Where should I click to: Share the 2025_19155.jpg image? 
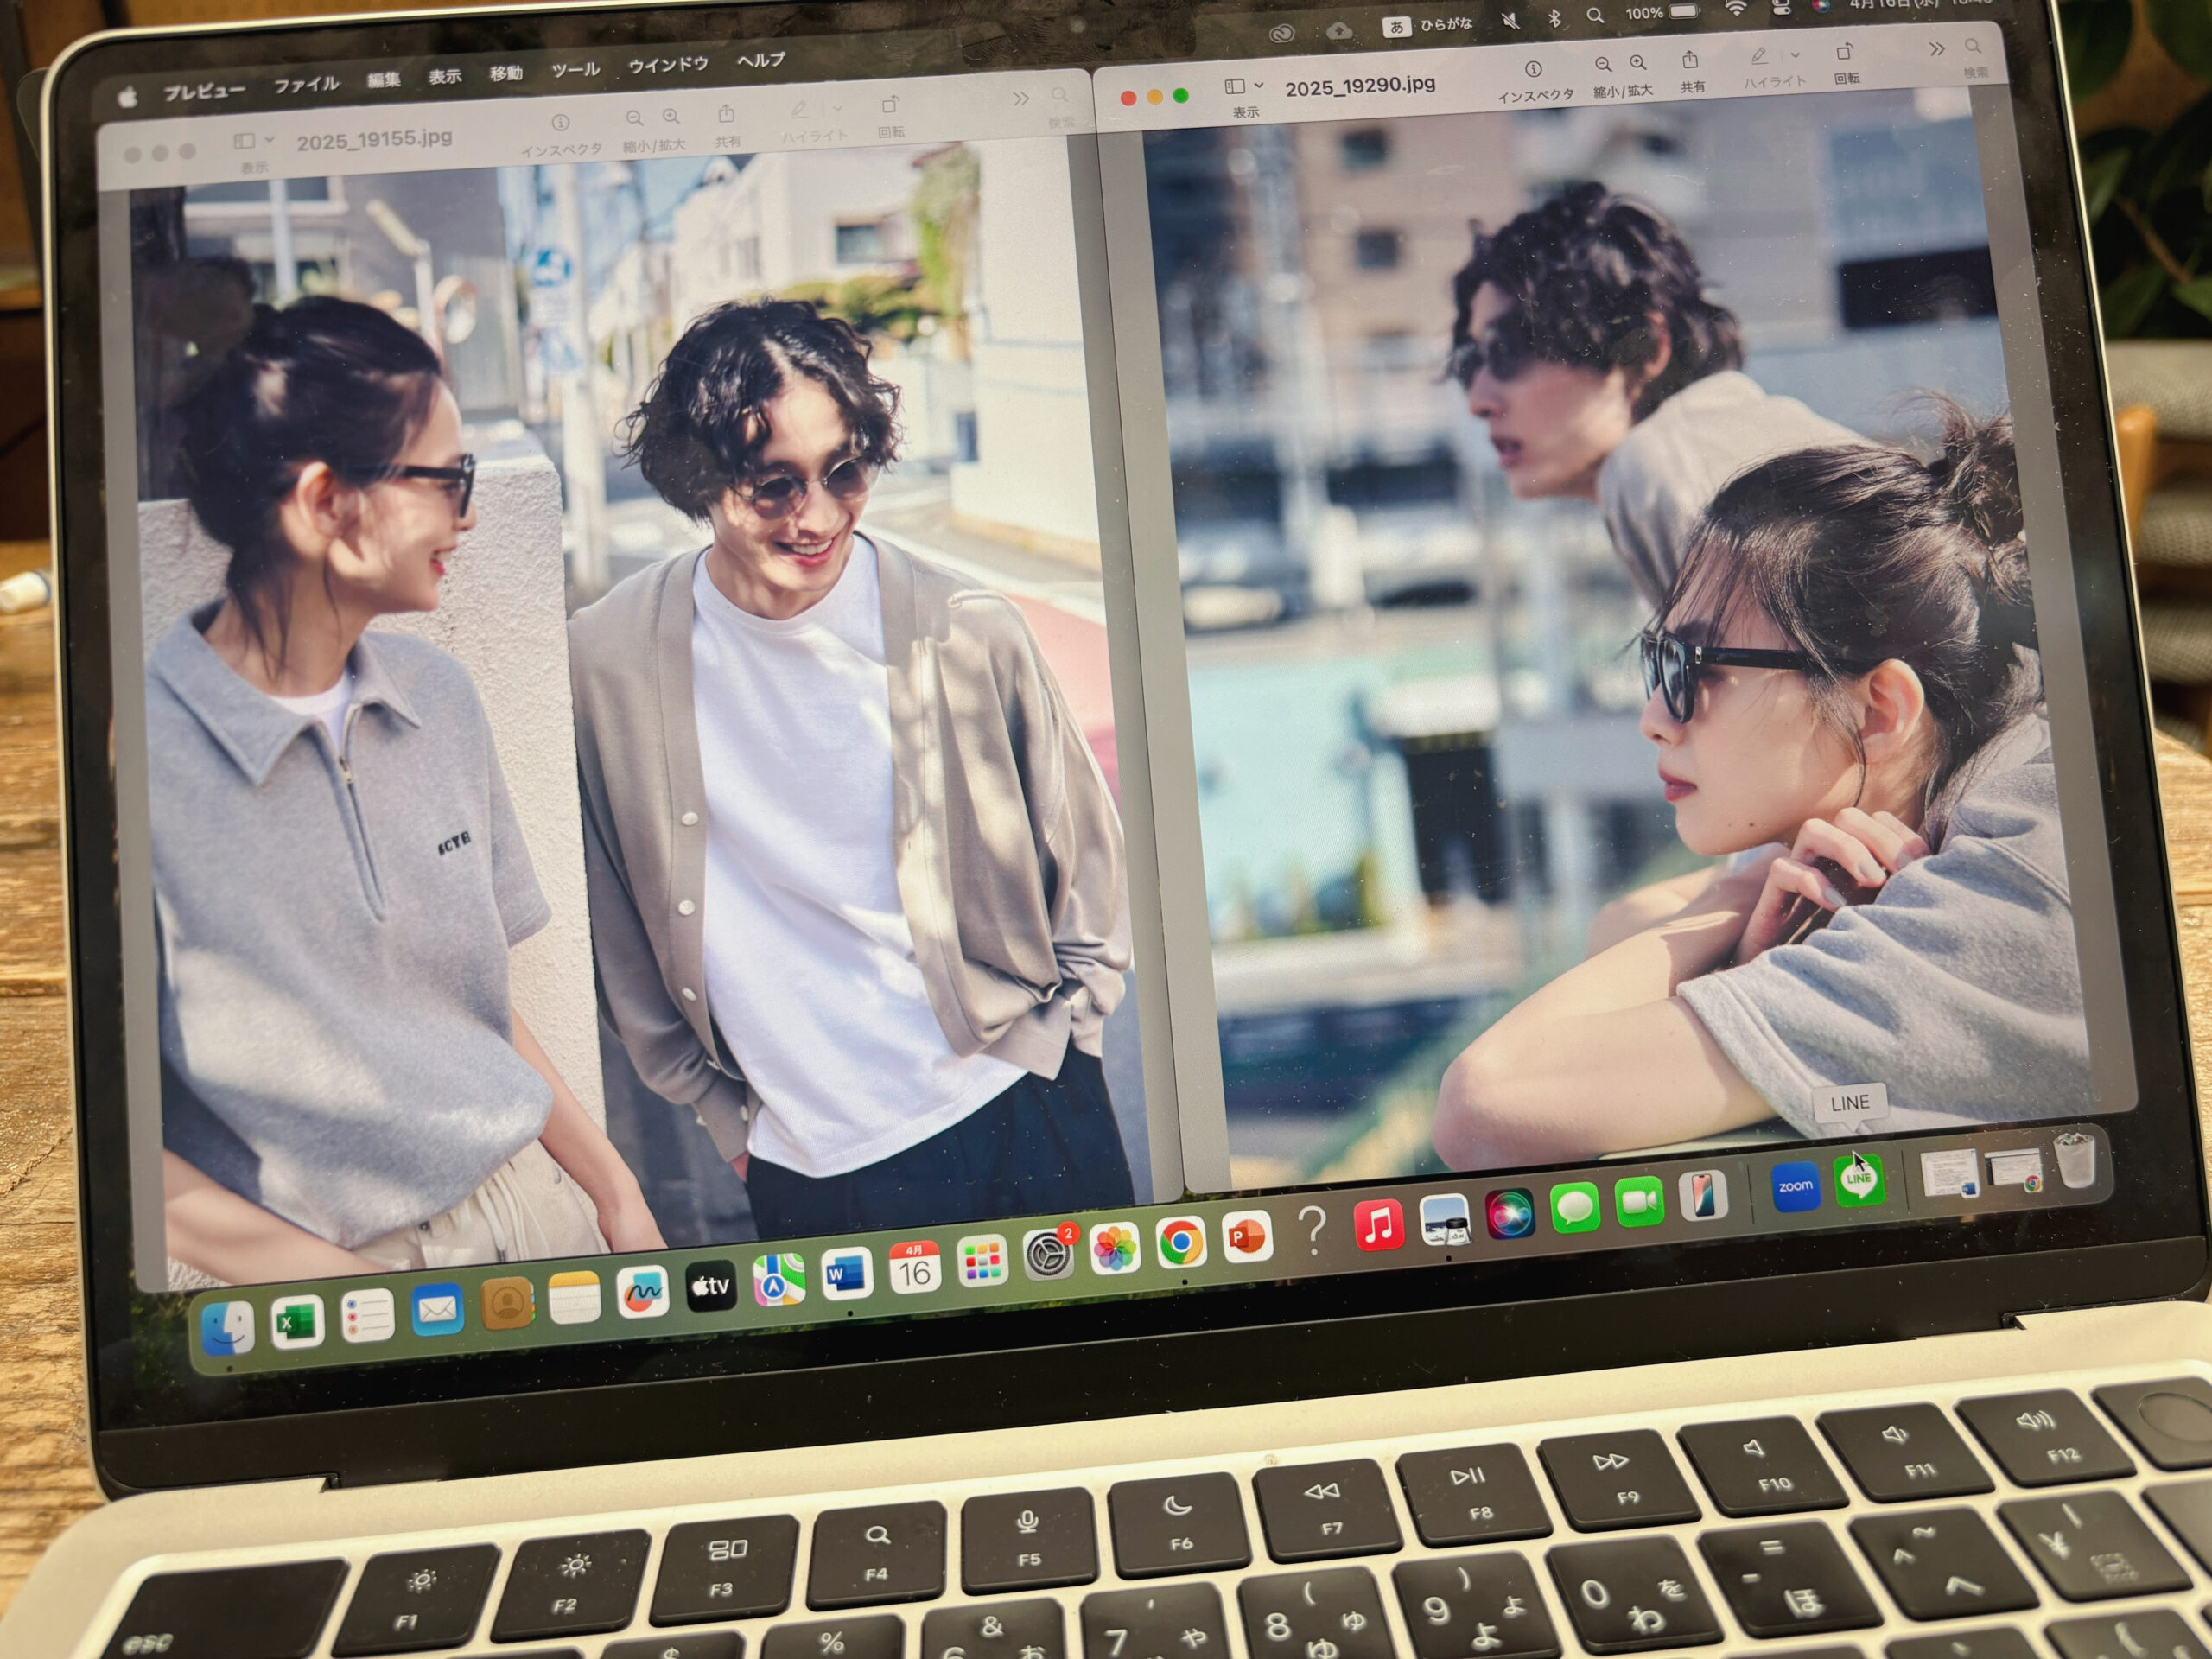pos(726,113)
